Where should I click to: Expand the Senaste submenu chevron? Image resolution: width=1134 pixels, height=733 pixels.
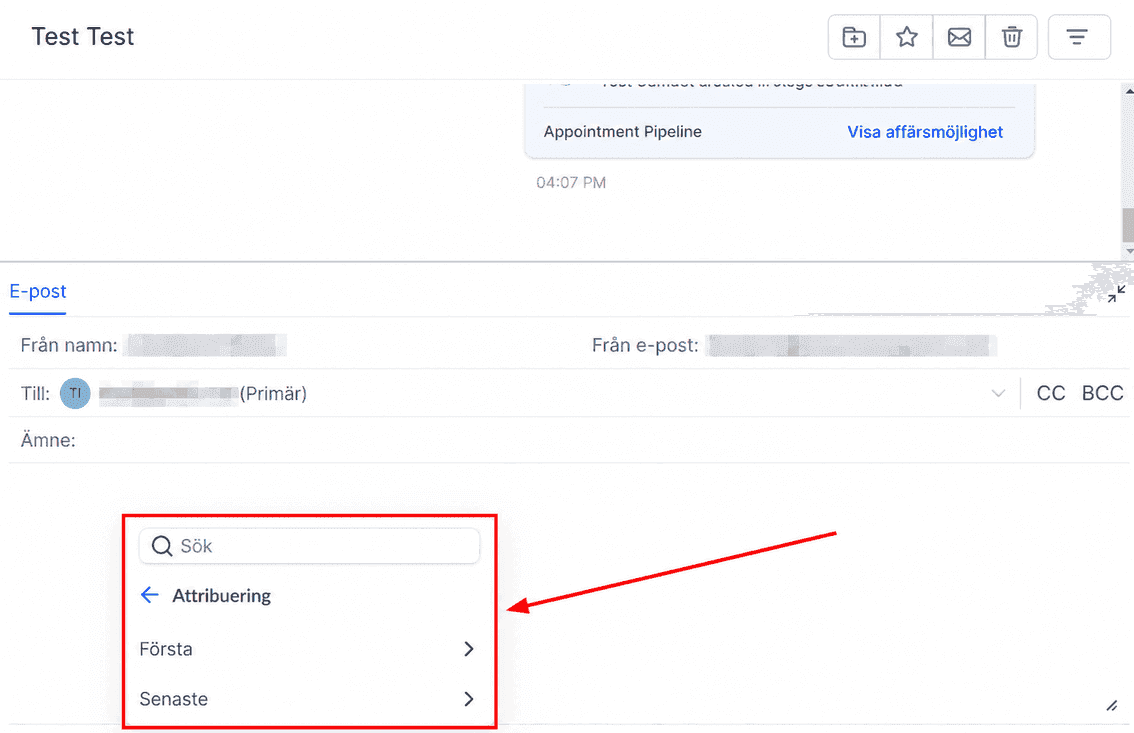[469, 699]
